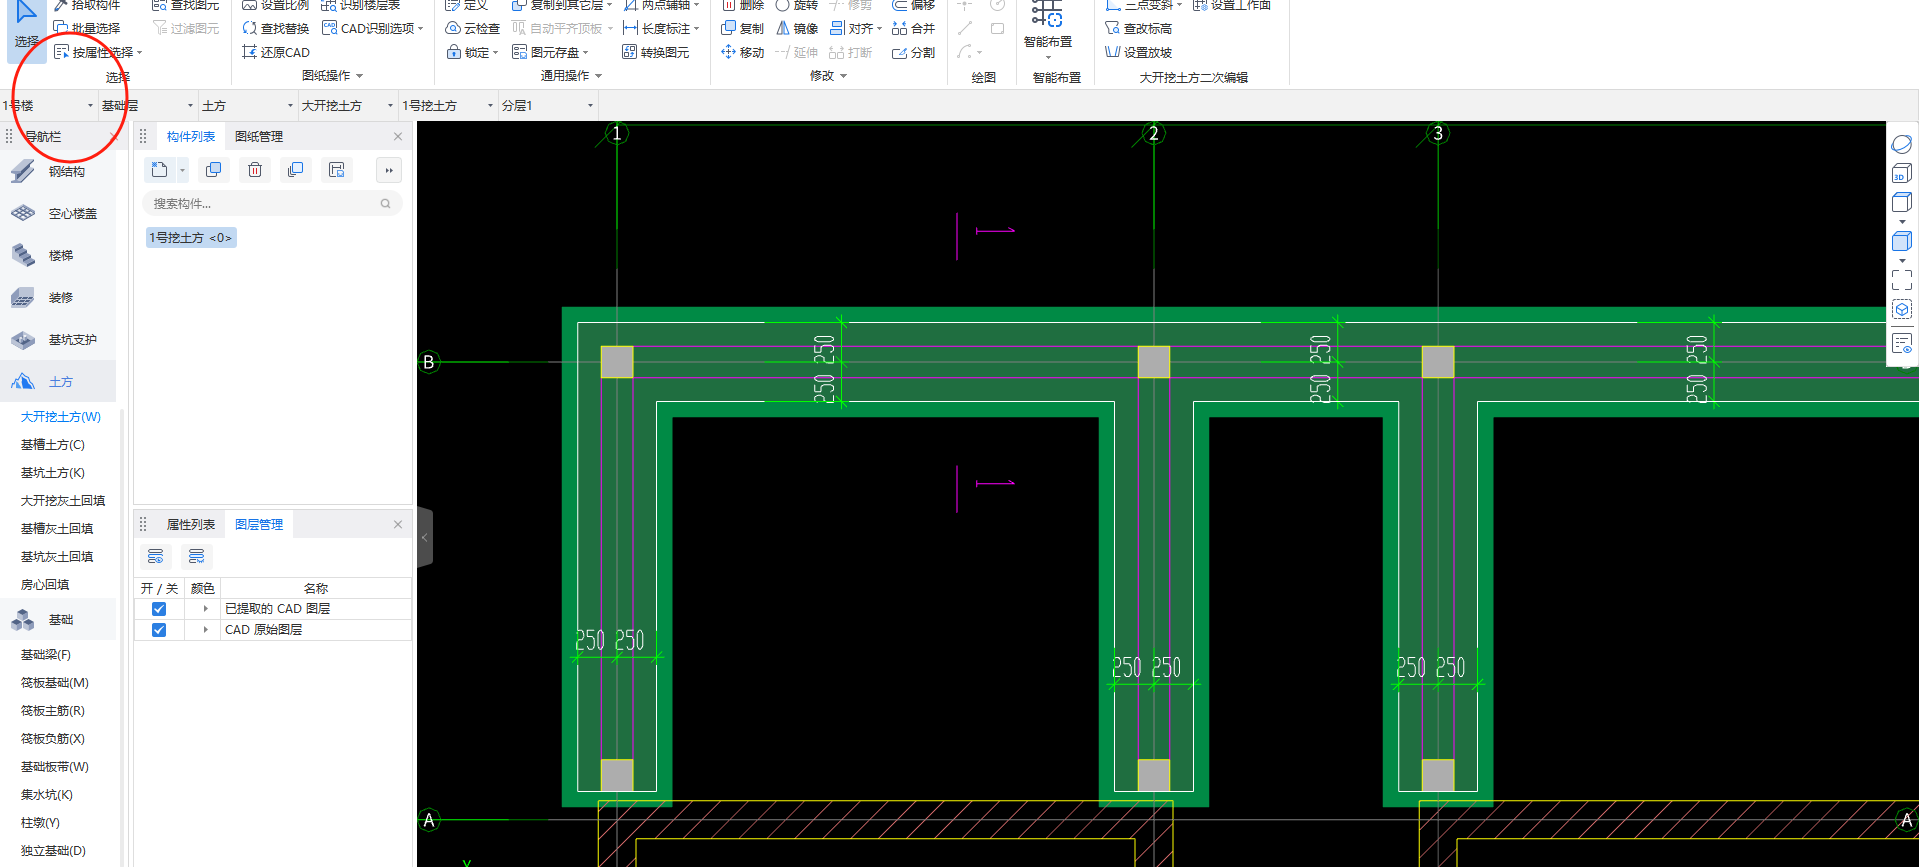The height and width of the screenshot is (867, 1919).
Task: Click 查改标高 check elevation tool
Action: click(x=1138, y=28)
